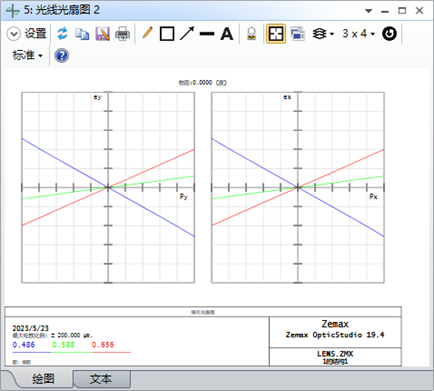The image size is (434, 391).
Task: Click the clone window icon
Action: coord(298,34)
